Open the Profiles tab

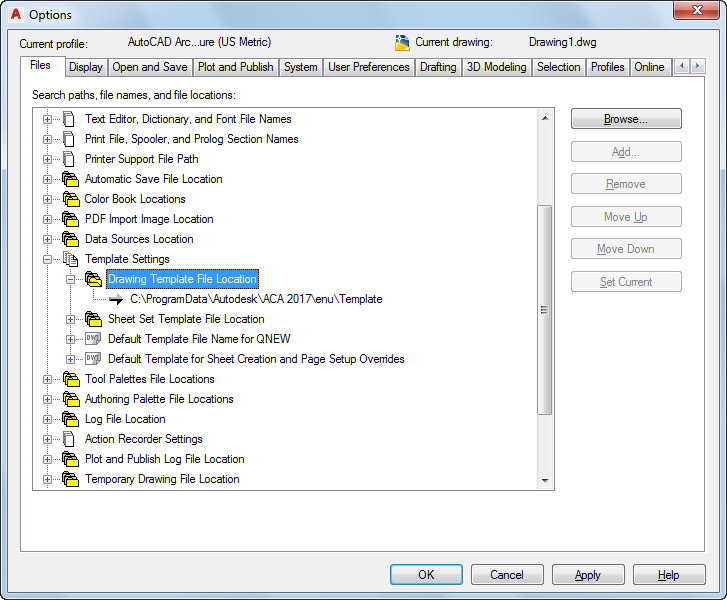tap(607, 67)
